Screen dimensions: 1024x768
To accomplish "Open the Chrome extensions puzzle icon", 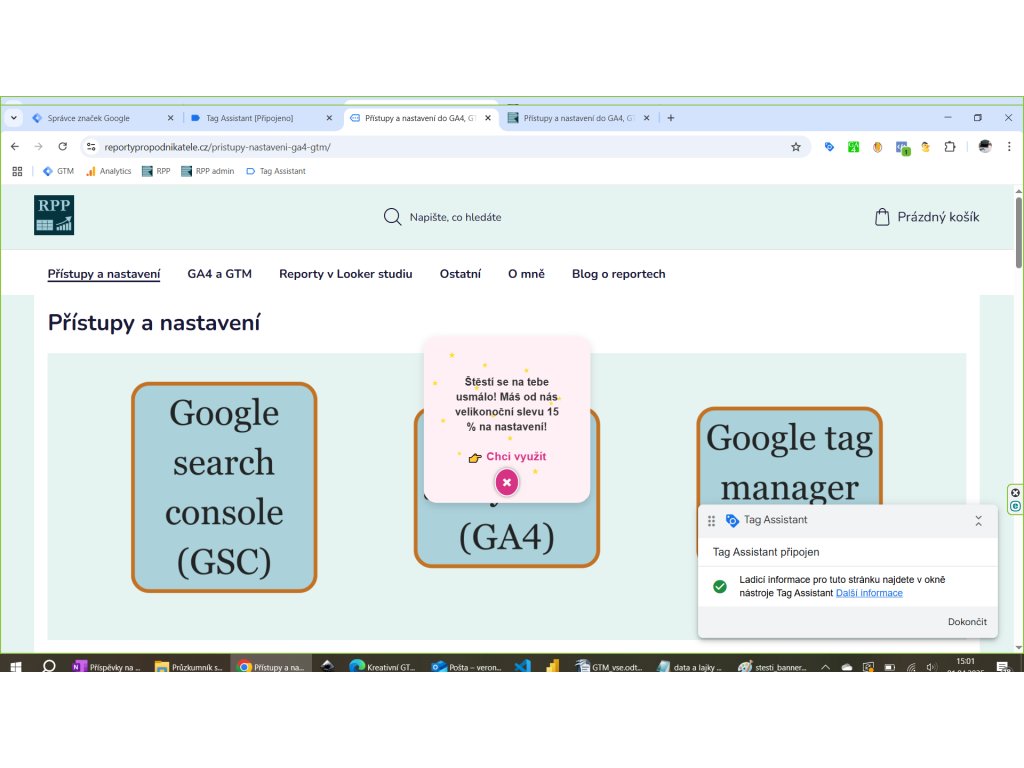I will [950, 147].
